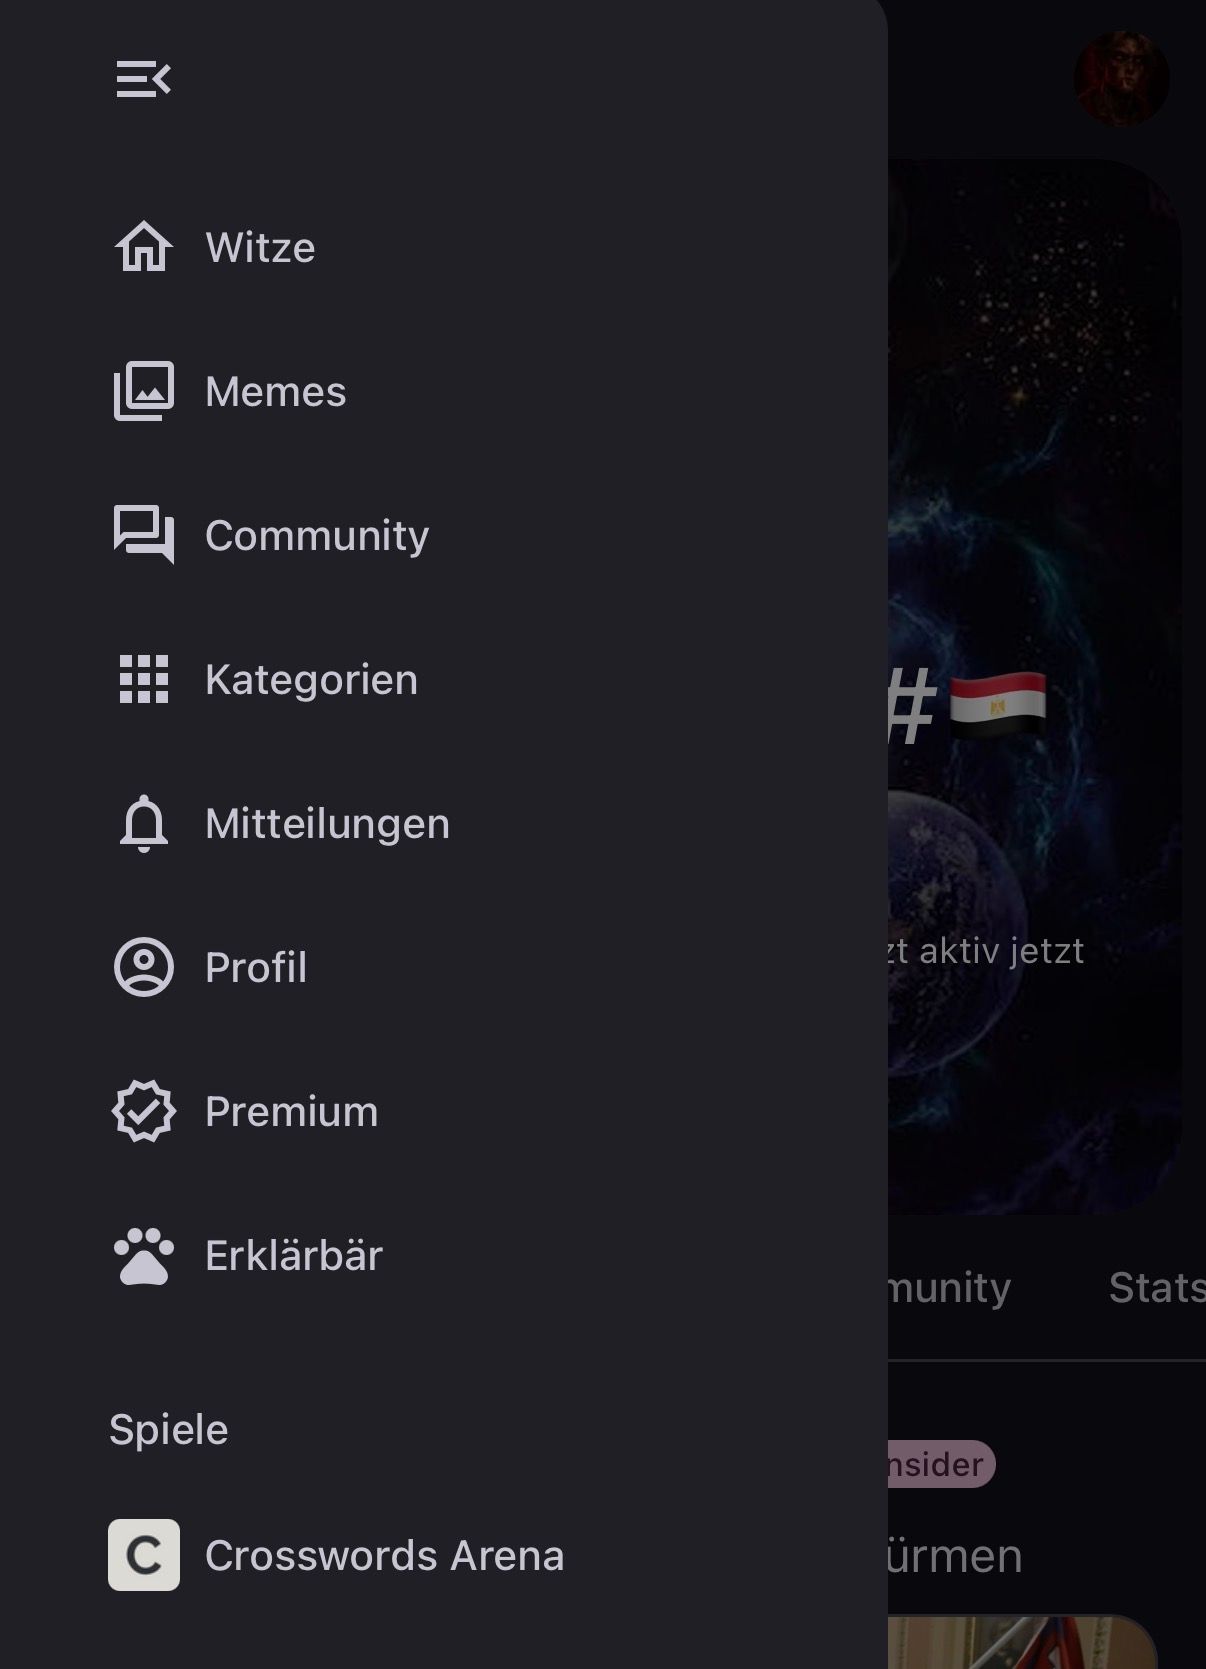Image resolution: width=1206 pixels, height=1669 pixels.
Task: Tap the user avatar picture
Action: tap(1121, 79)
